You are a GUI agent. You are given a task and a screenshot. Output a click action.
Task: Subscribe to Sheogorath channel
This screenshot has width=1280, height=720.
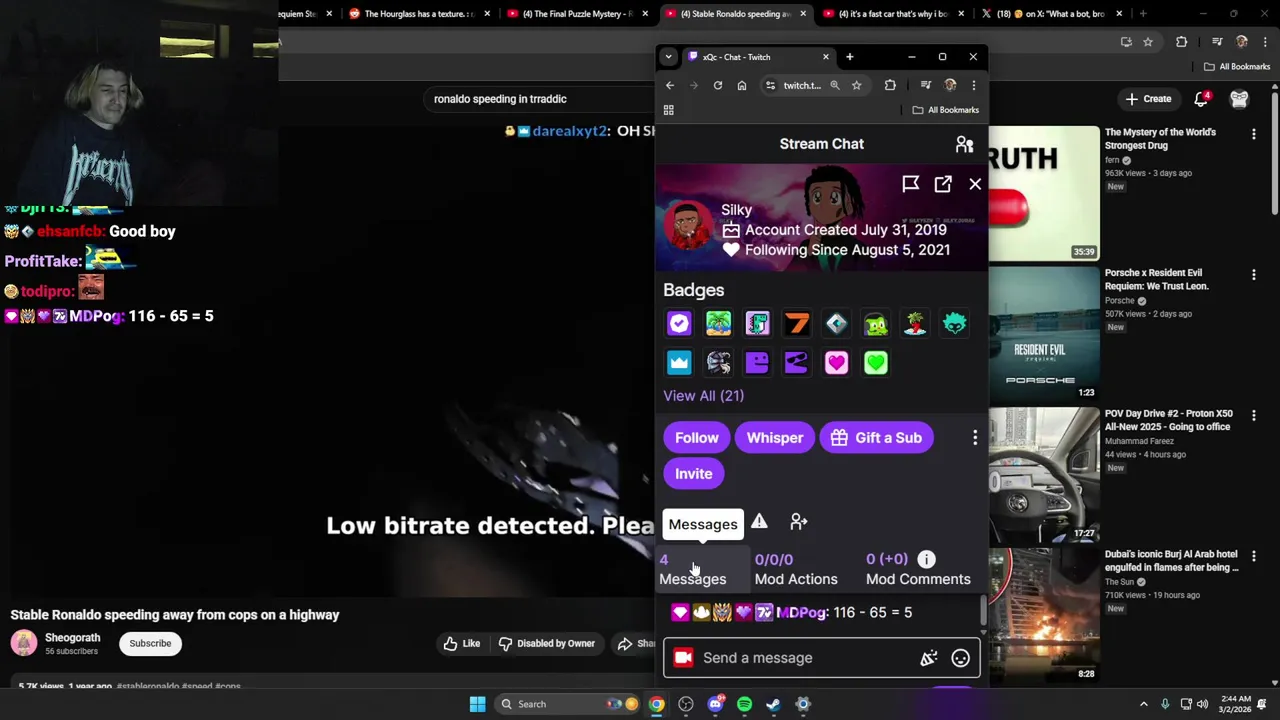click(x=150, y=643)
